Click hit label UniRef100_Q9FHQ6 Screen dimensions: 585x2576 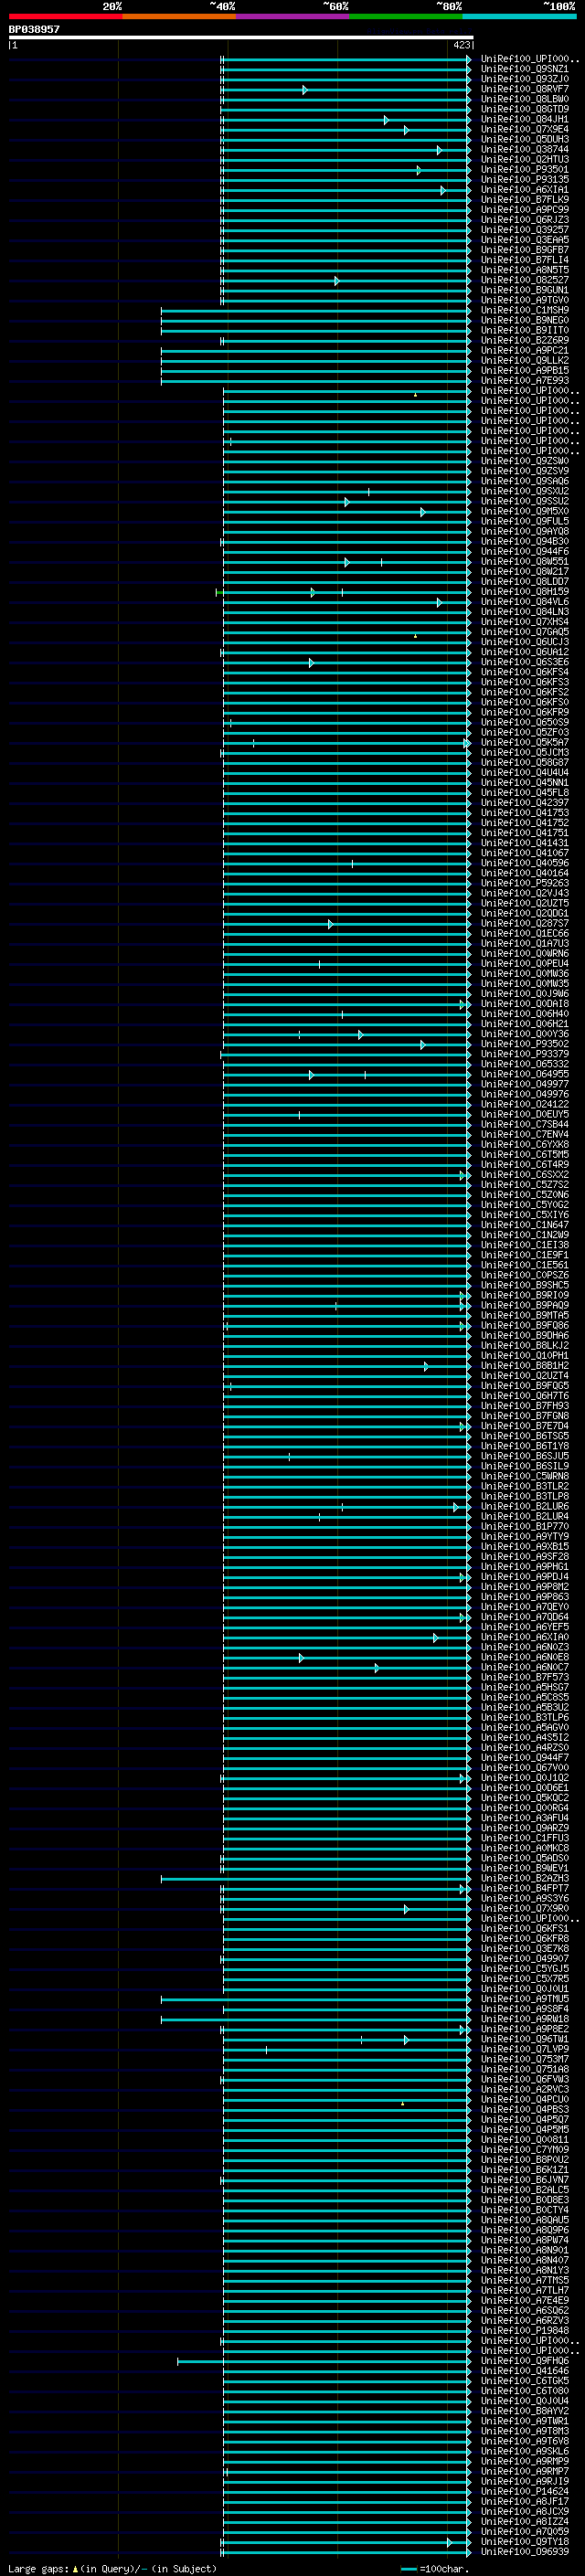[525, 2362]
